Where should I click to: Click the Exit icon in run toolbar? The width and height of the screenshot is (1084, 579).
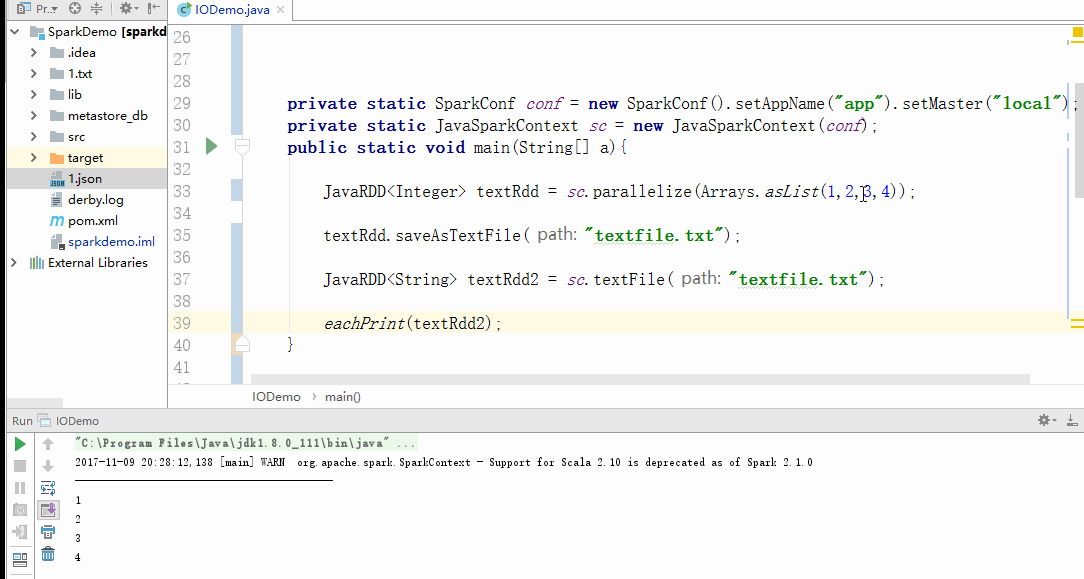click(20, 532)
